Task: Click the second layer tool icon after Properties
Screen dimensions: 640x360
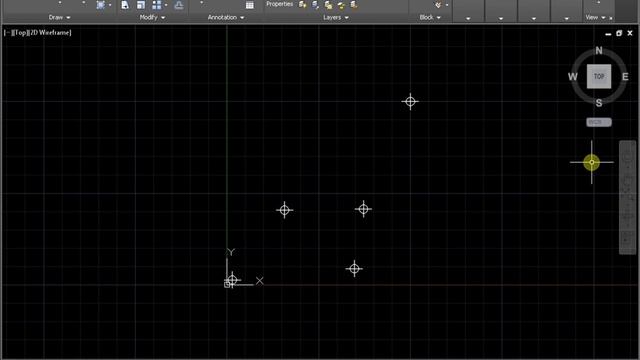Action: tap(315, 4)
